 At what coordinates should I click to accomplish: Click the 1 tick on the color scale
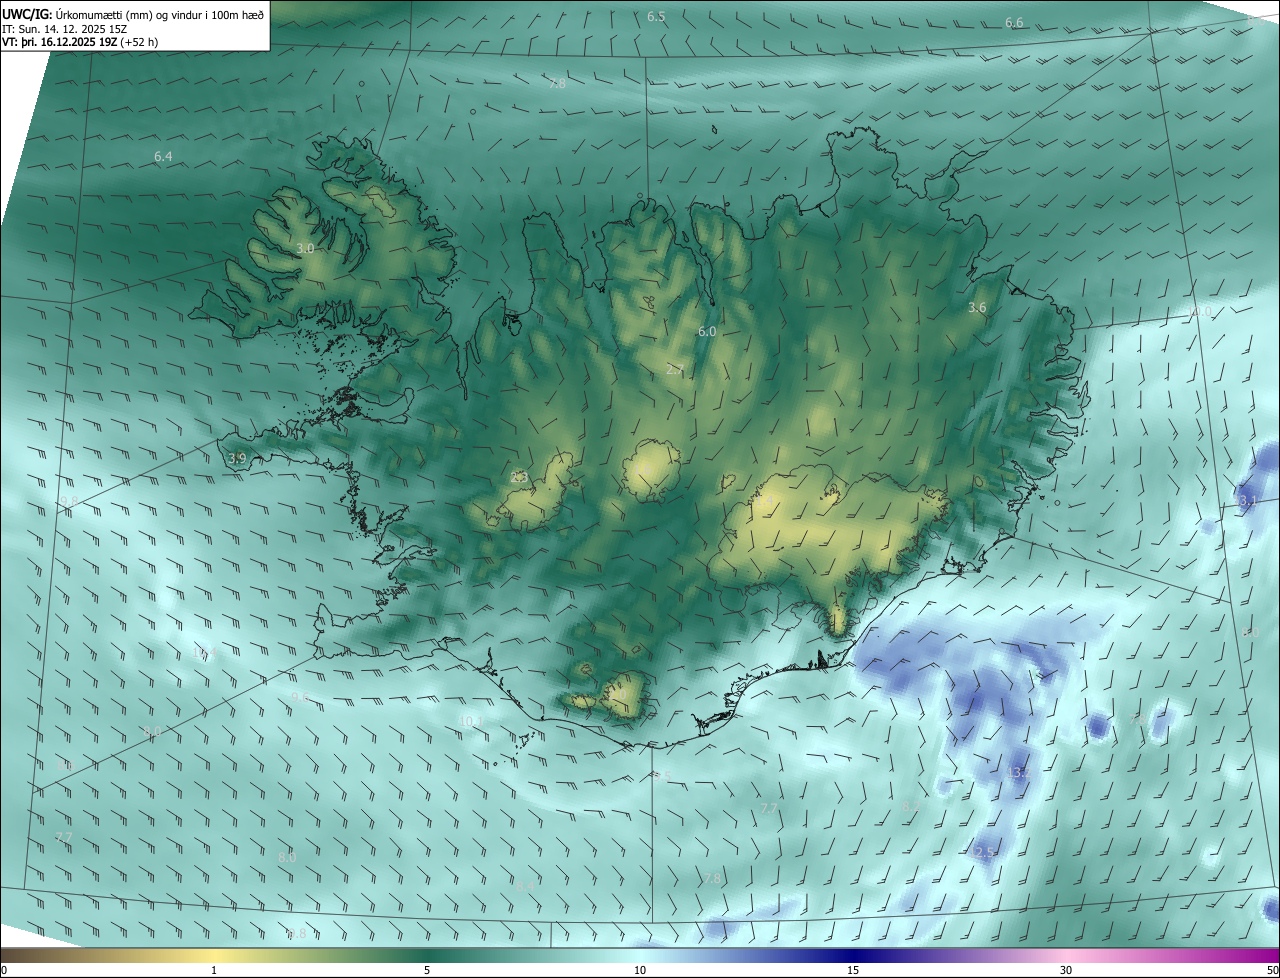point(214,970)
